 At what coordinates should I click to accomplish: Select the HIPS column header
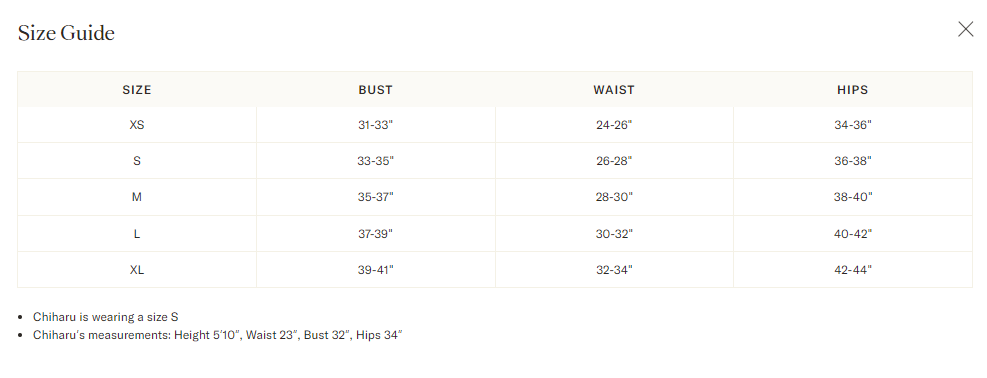852,90
